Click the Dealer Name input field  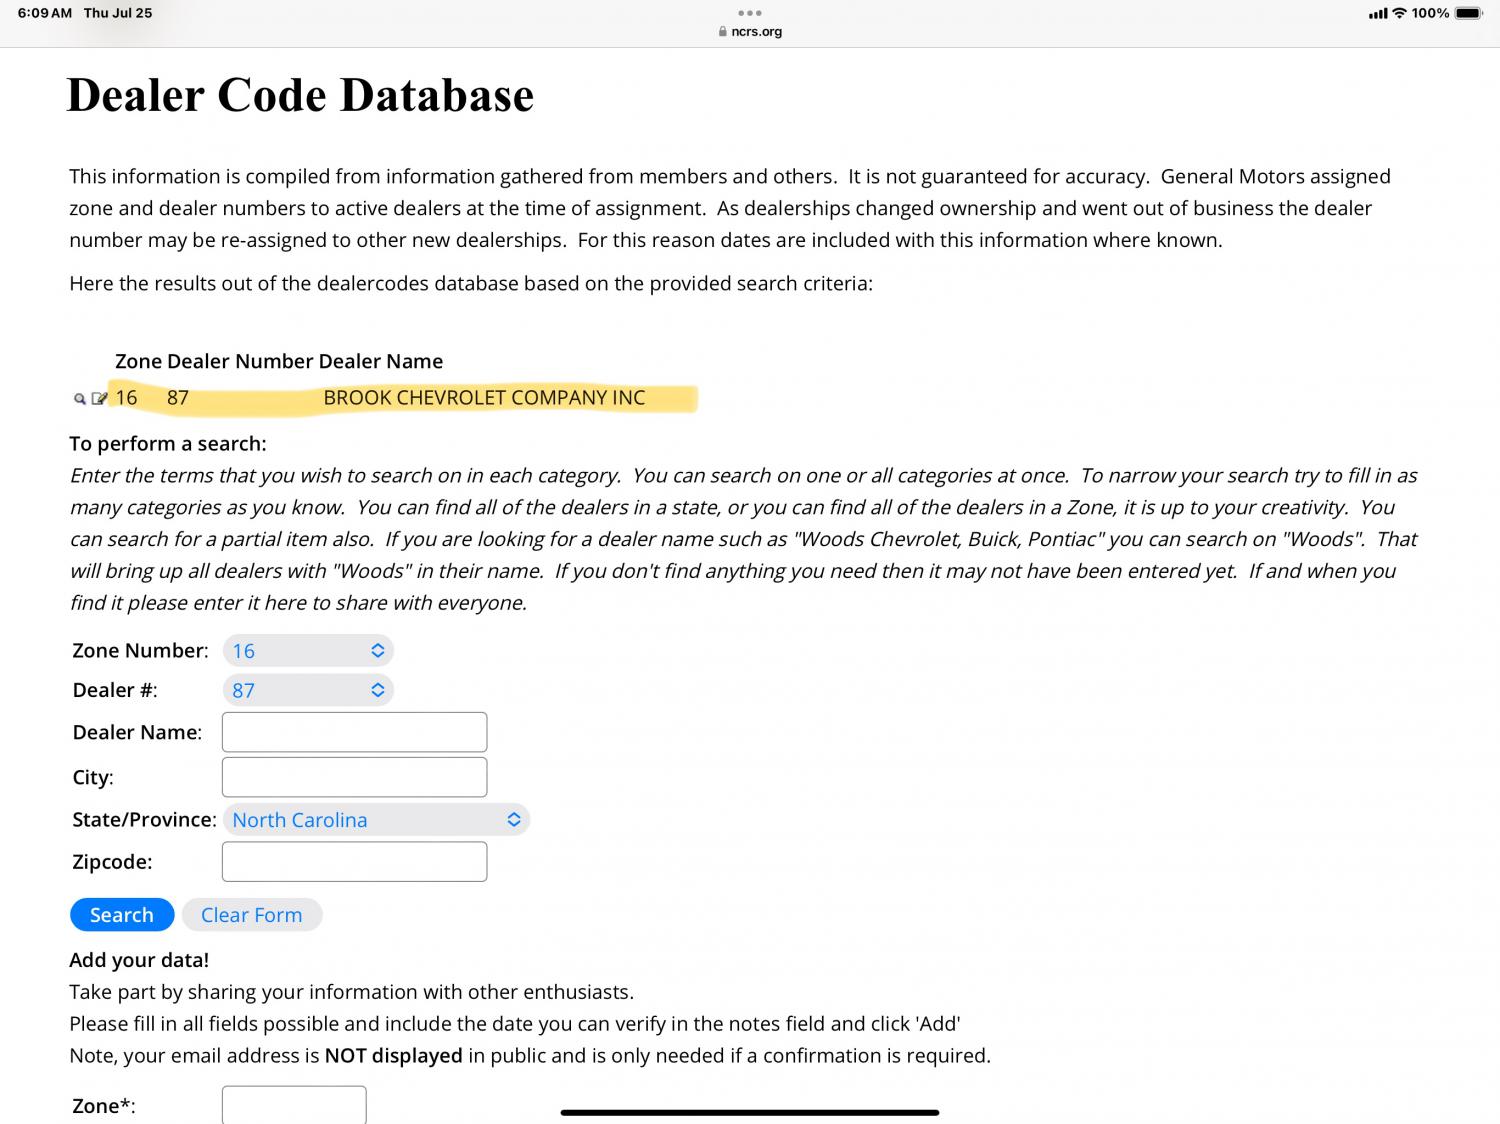point(354,732)
